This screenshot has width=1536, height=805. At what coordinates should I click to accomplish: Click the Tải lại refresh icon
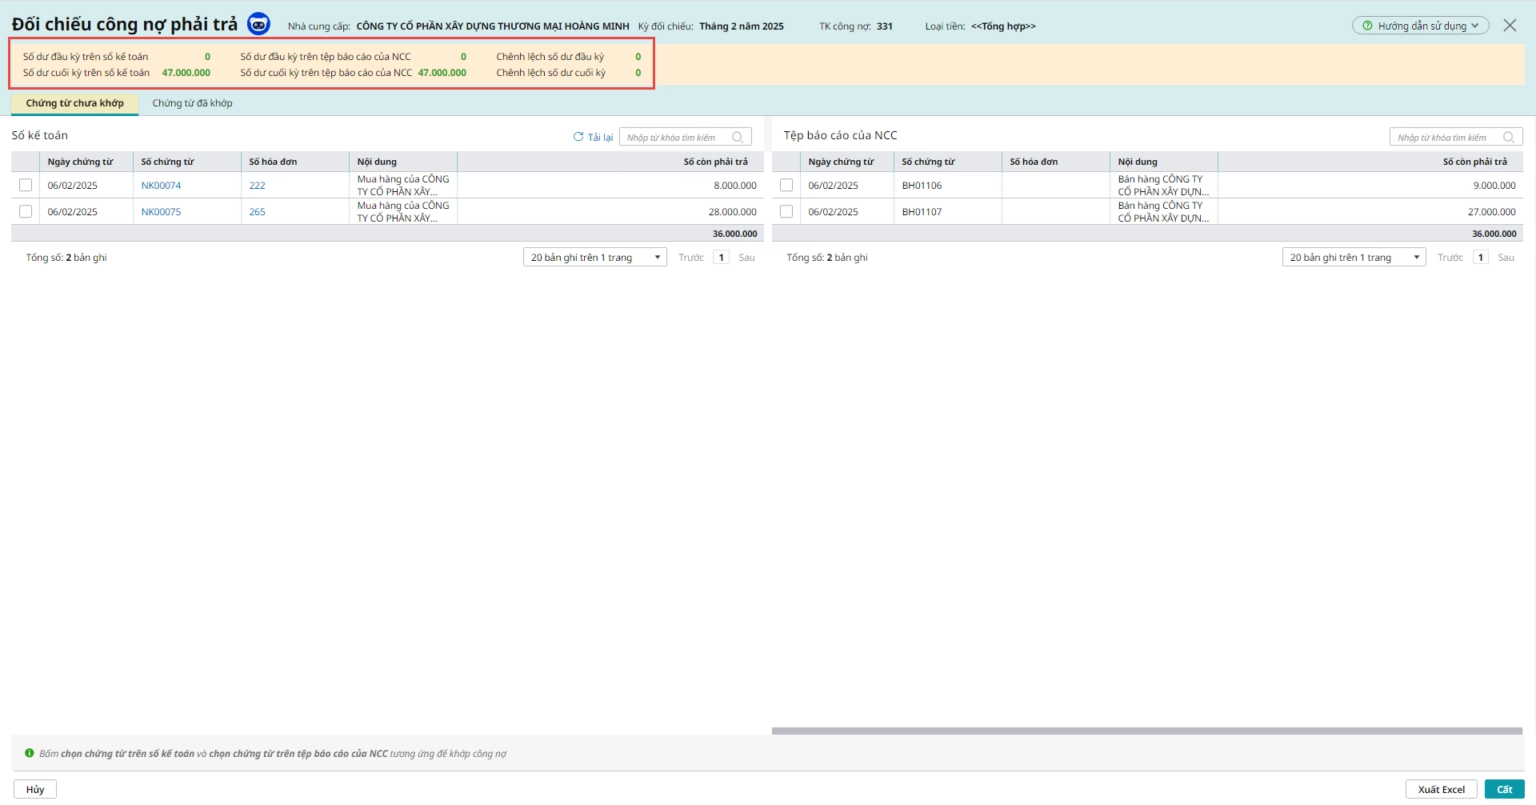tap(578, 137)
